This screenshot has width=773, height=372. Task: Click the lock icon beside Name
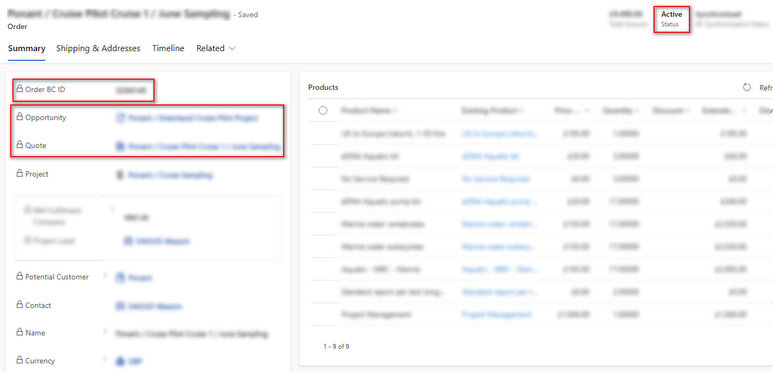click(19, 332)
